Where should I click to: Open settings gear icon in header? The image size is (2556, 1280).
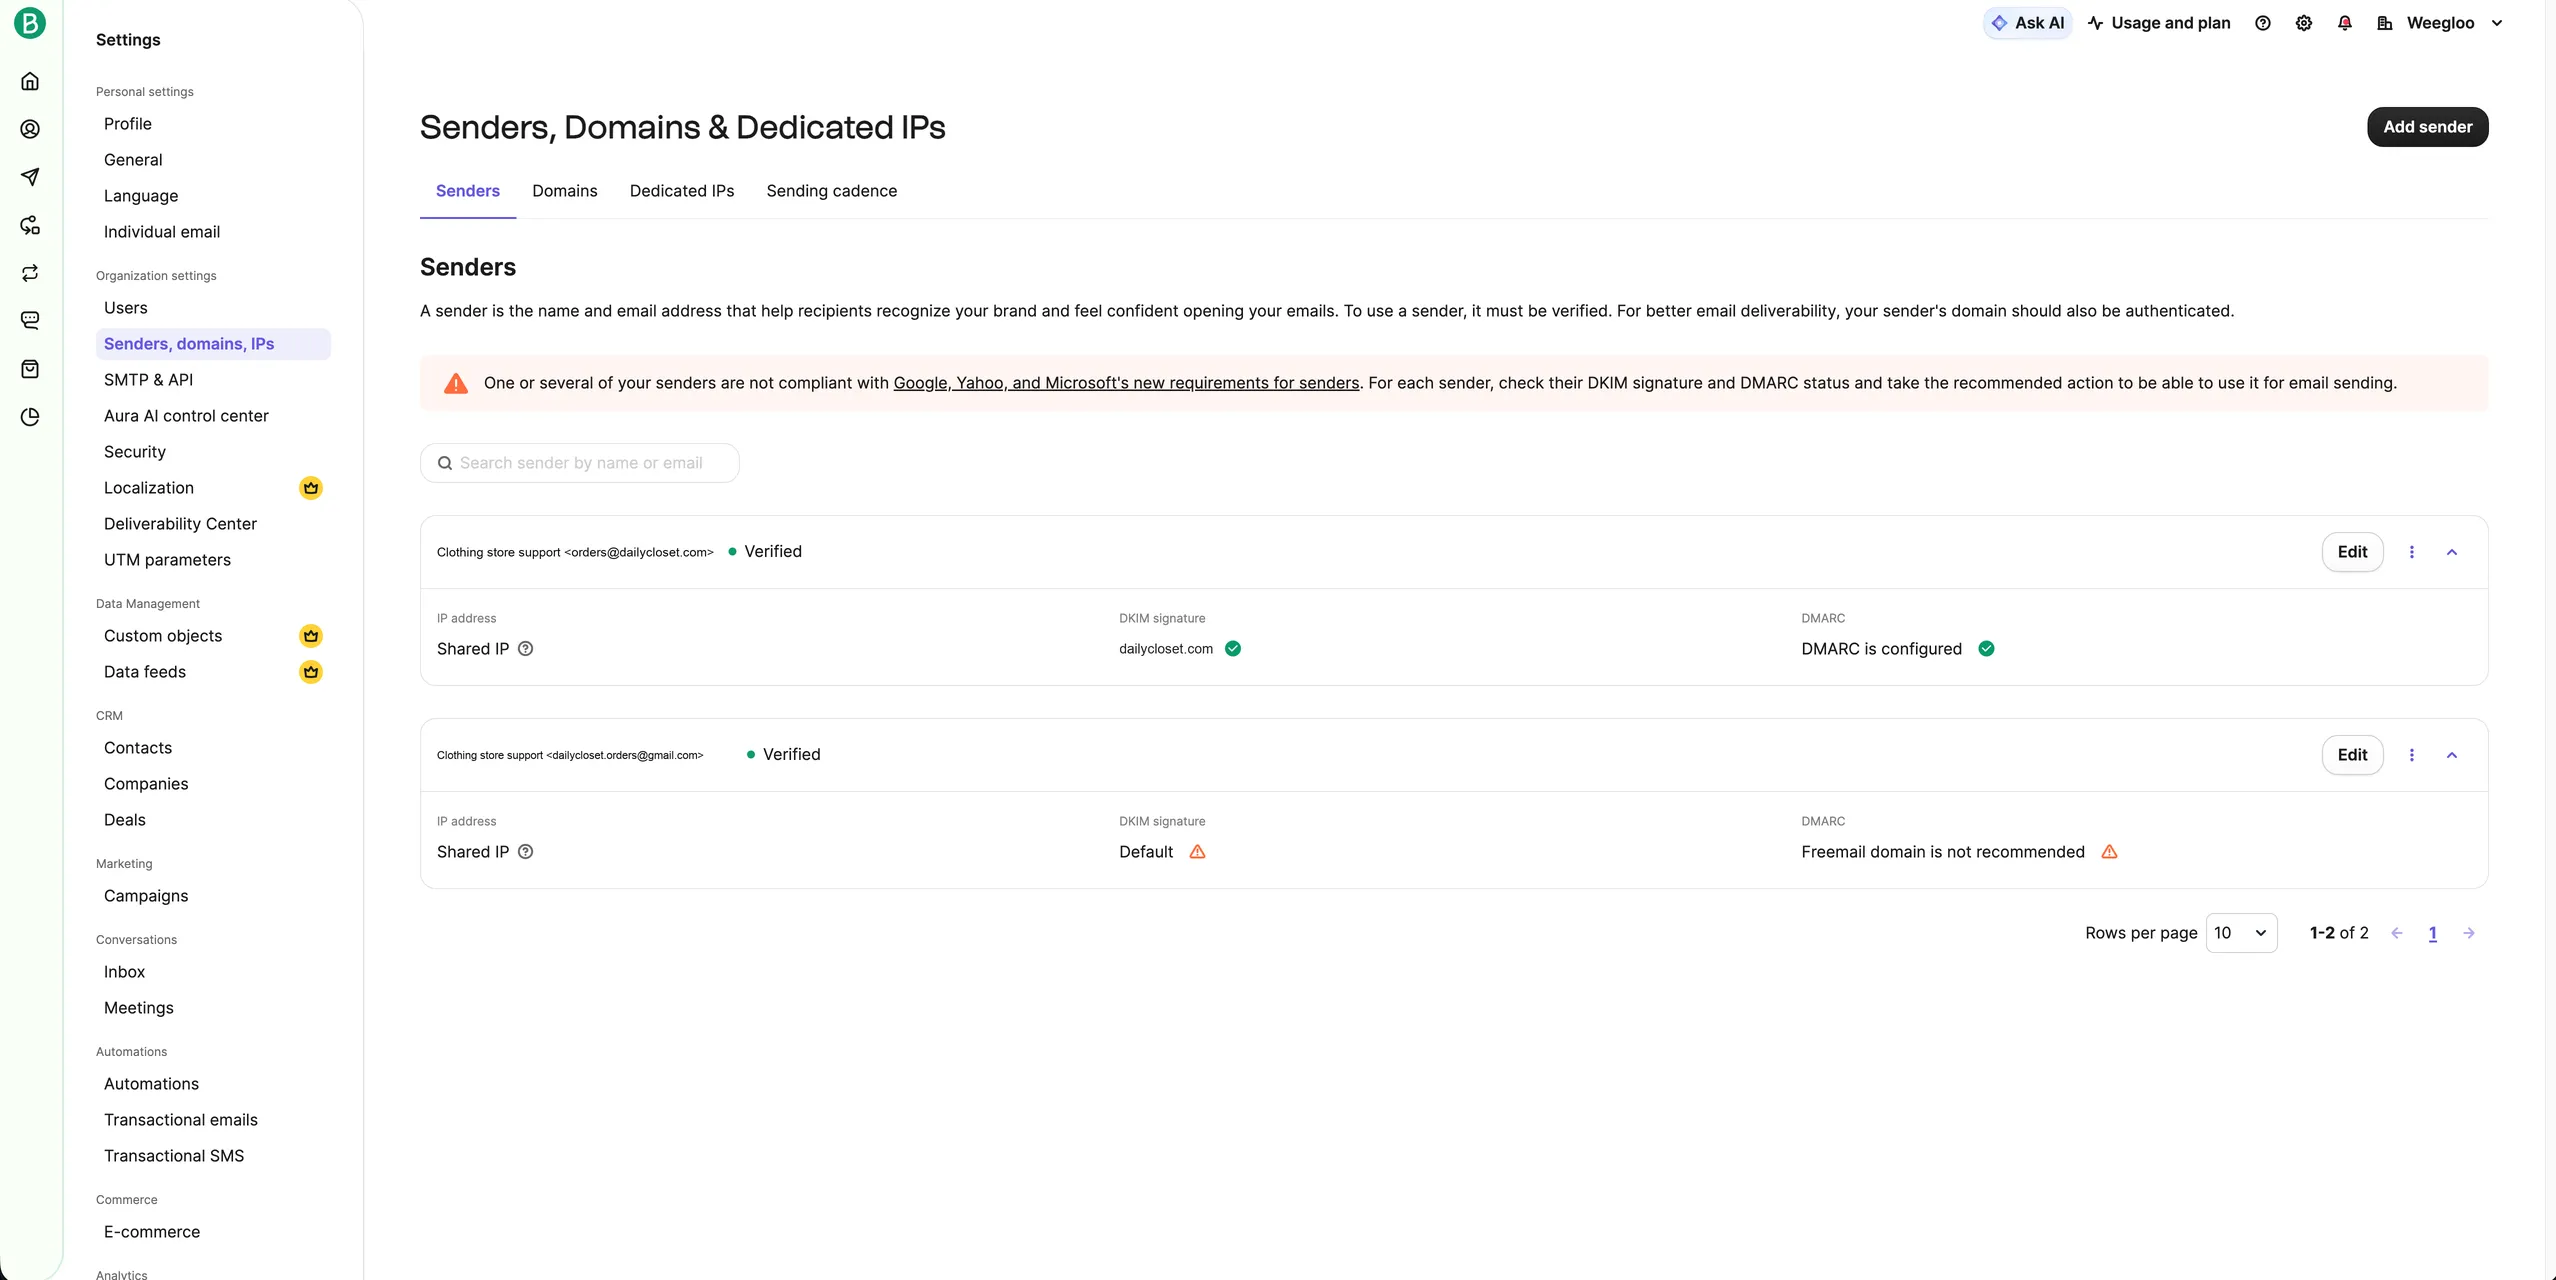(x=2304, y=23)
